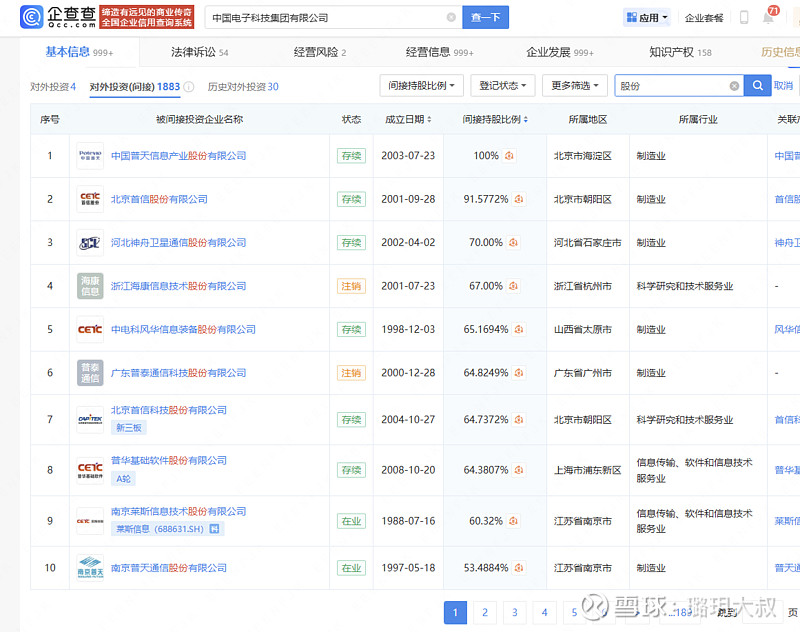
Task: Switch to the 法律诉讼 tab
Action: (x=199, y=52)
